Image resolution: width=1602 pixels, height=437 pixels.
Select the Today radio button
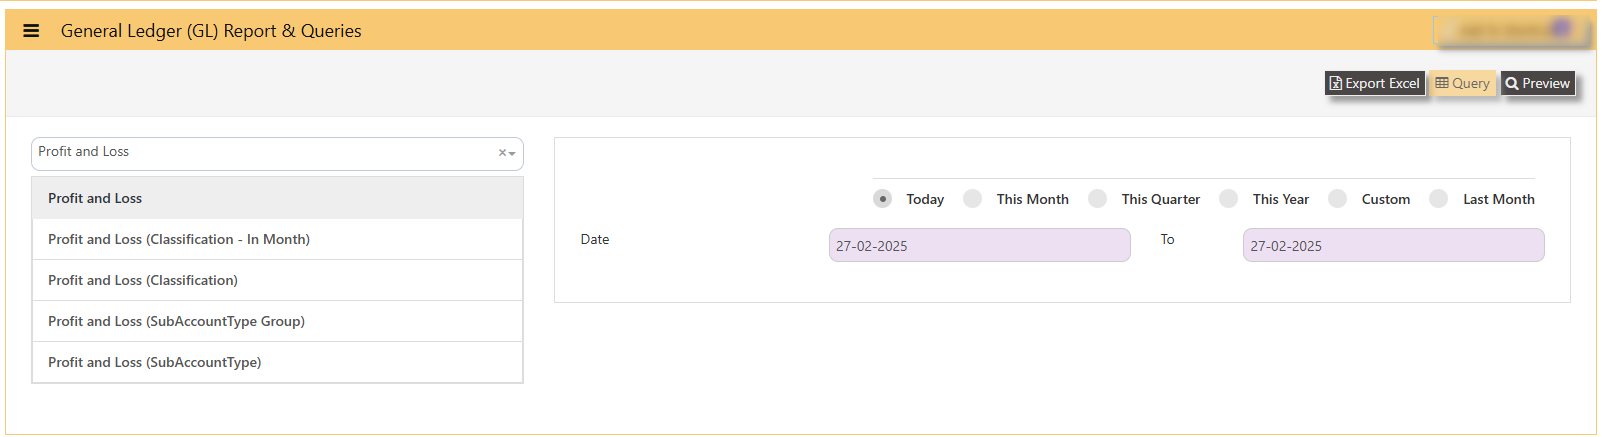882,199
